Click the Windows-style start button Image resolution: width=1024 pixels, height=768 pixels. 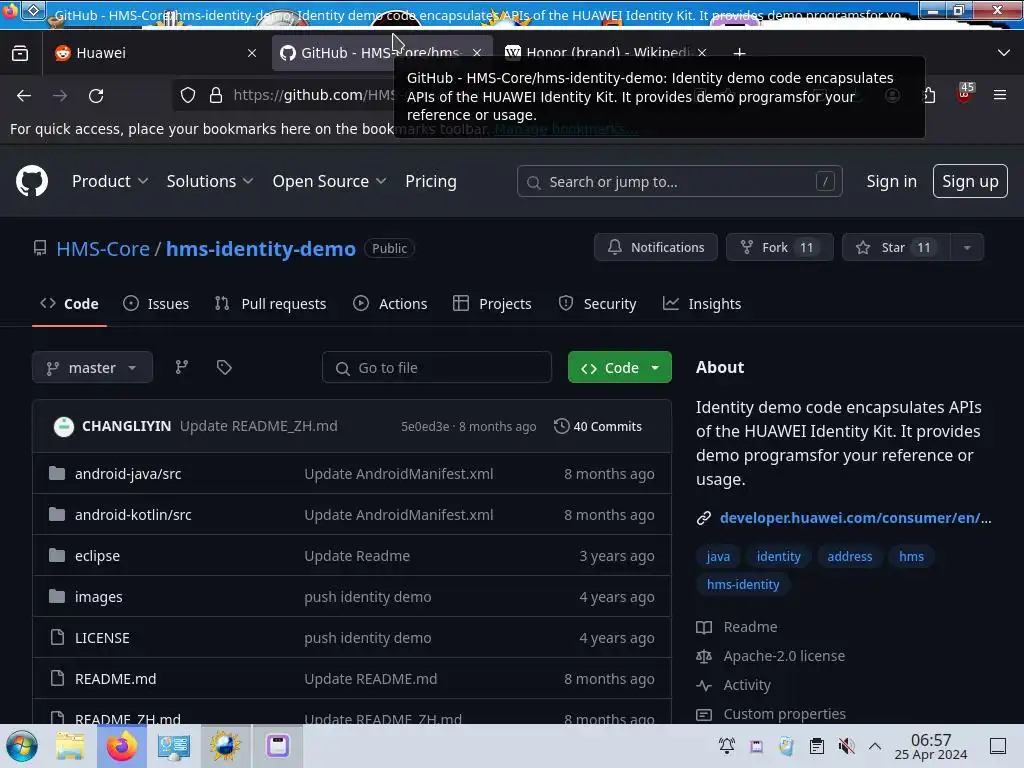click(22, 746)
